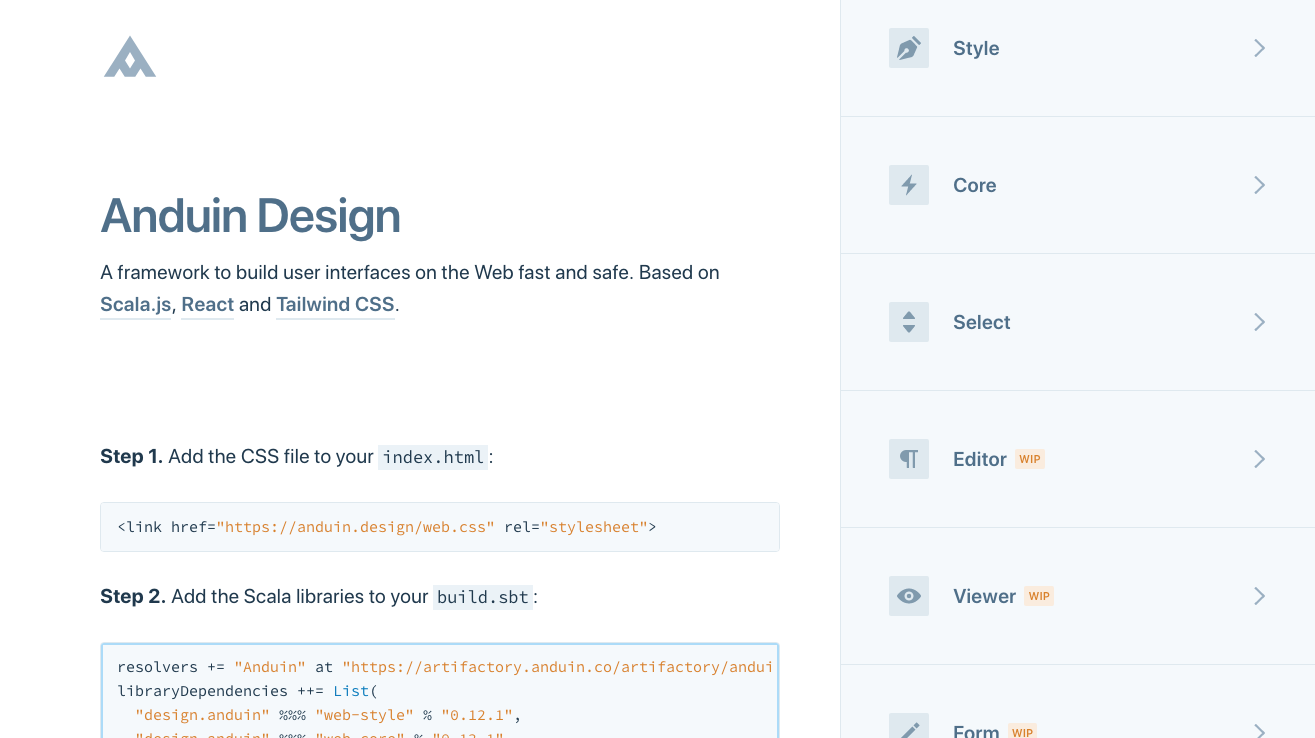Click the link href stylesheet code block
Screen dimensions: 1315x738
[x=440, y=527]
